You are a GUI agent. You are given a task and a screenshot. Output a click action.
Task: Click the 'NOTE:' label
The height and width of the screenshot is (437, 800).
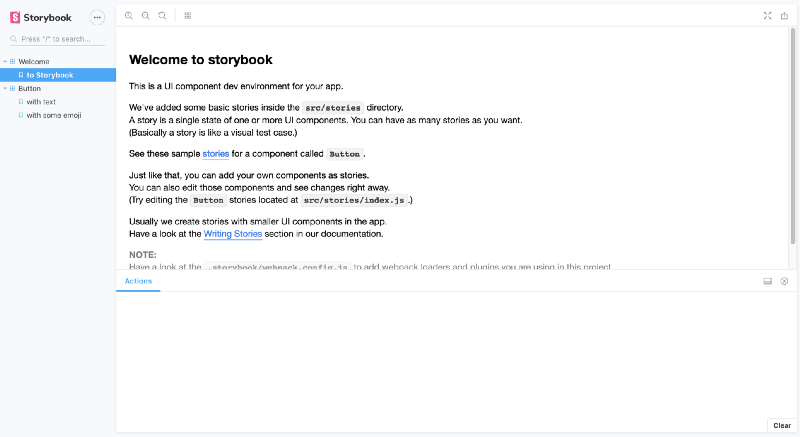click(x=143, y=254)
